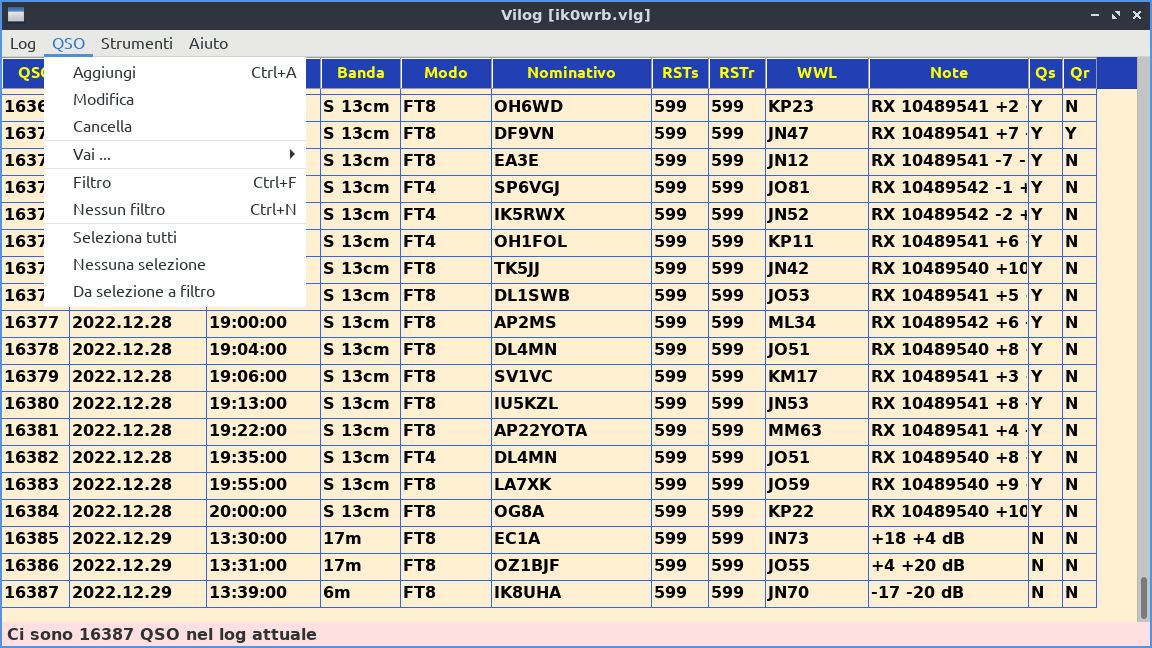The width and height of the screenshot is (1152, 648).
Task: Select callsign SV1VC cell
Action: point(572,376)
